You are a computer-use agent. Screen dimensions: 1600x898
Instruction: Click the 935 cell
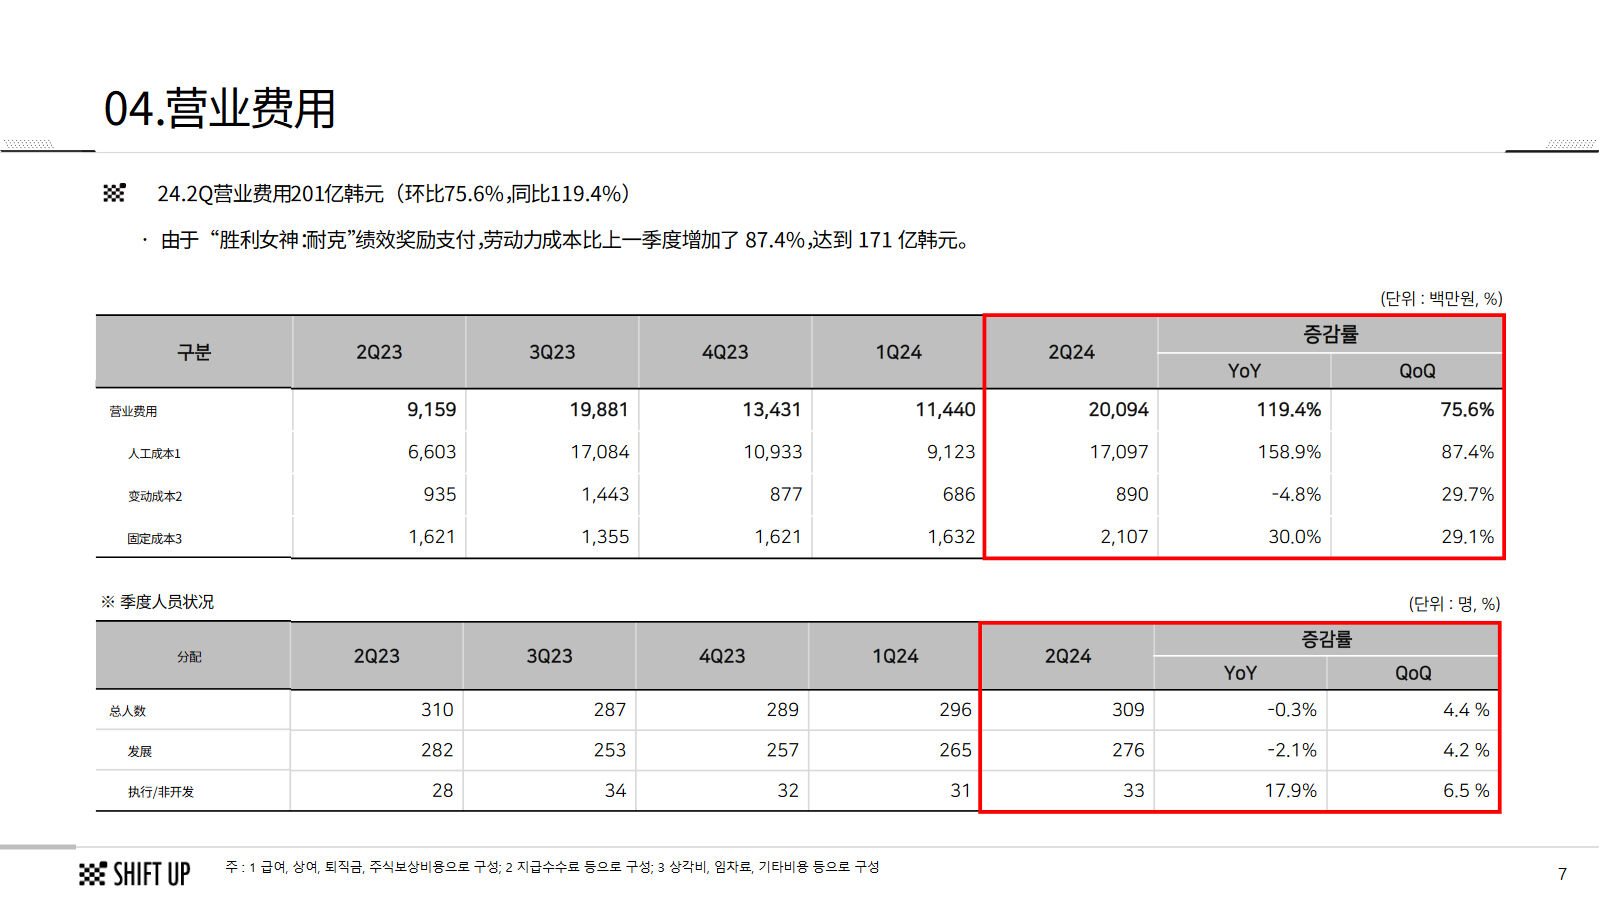[440, 494]
